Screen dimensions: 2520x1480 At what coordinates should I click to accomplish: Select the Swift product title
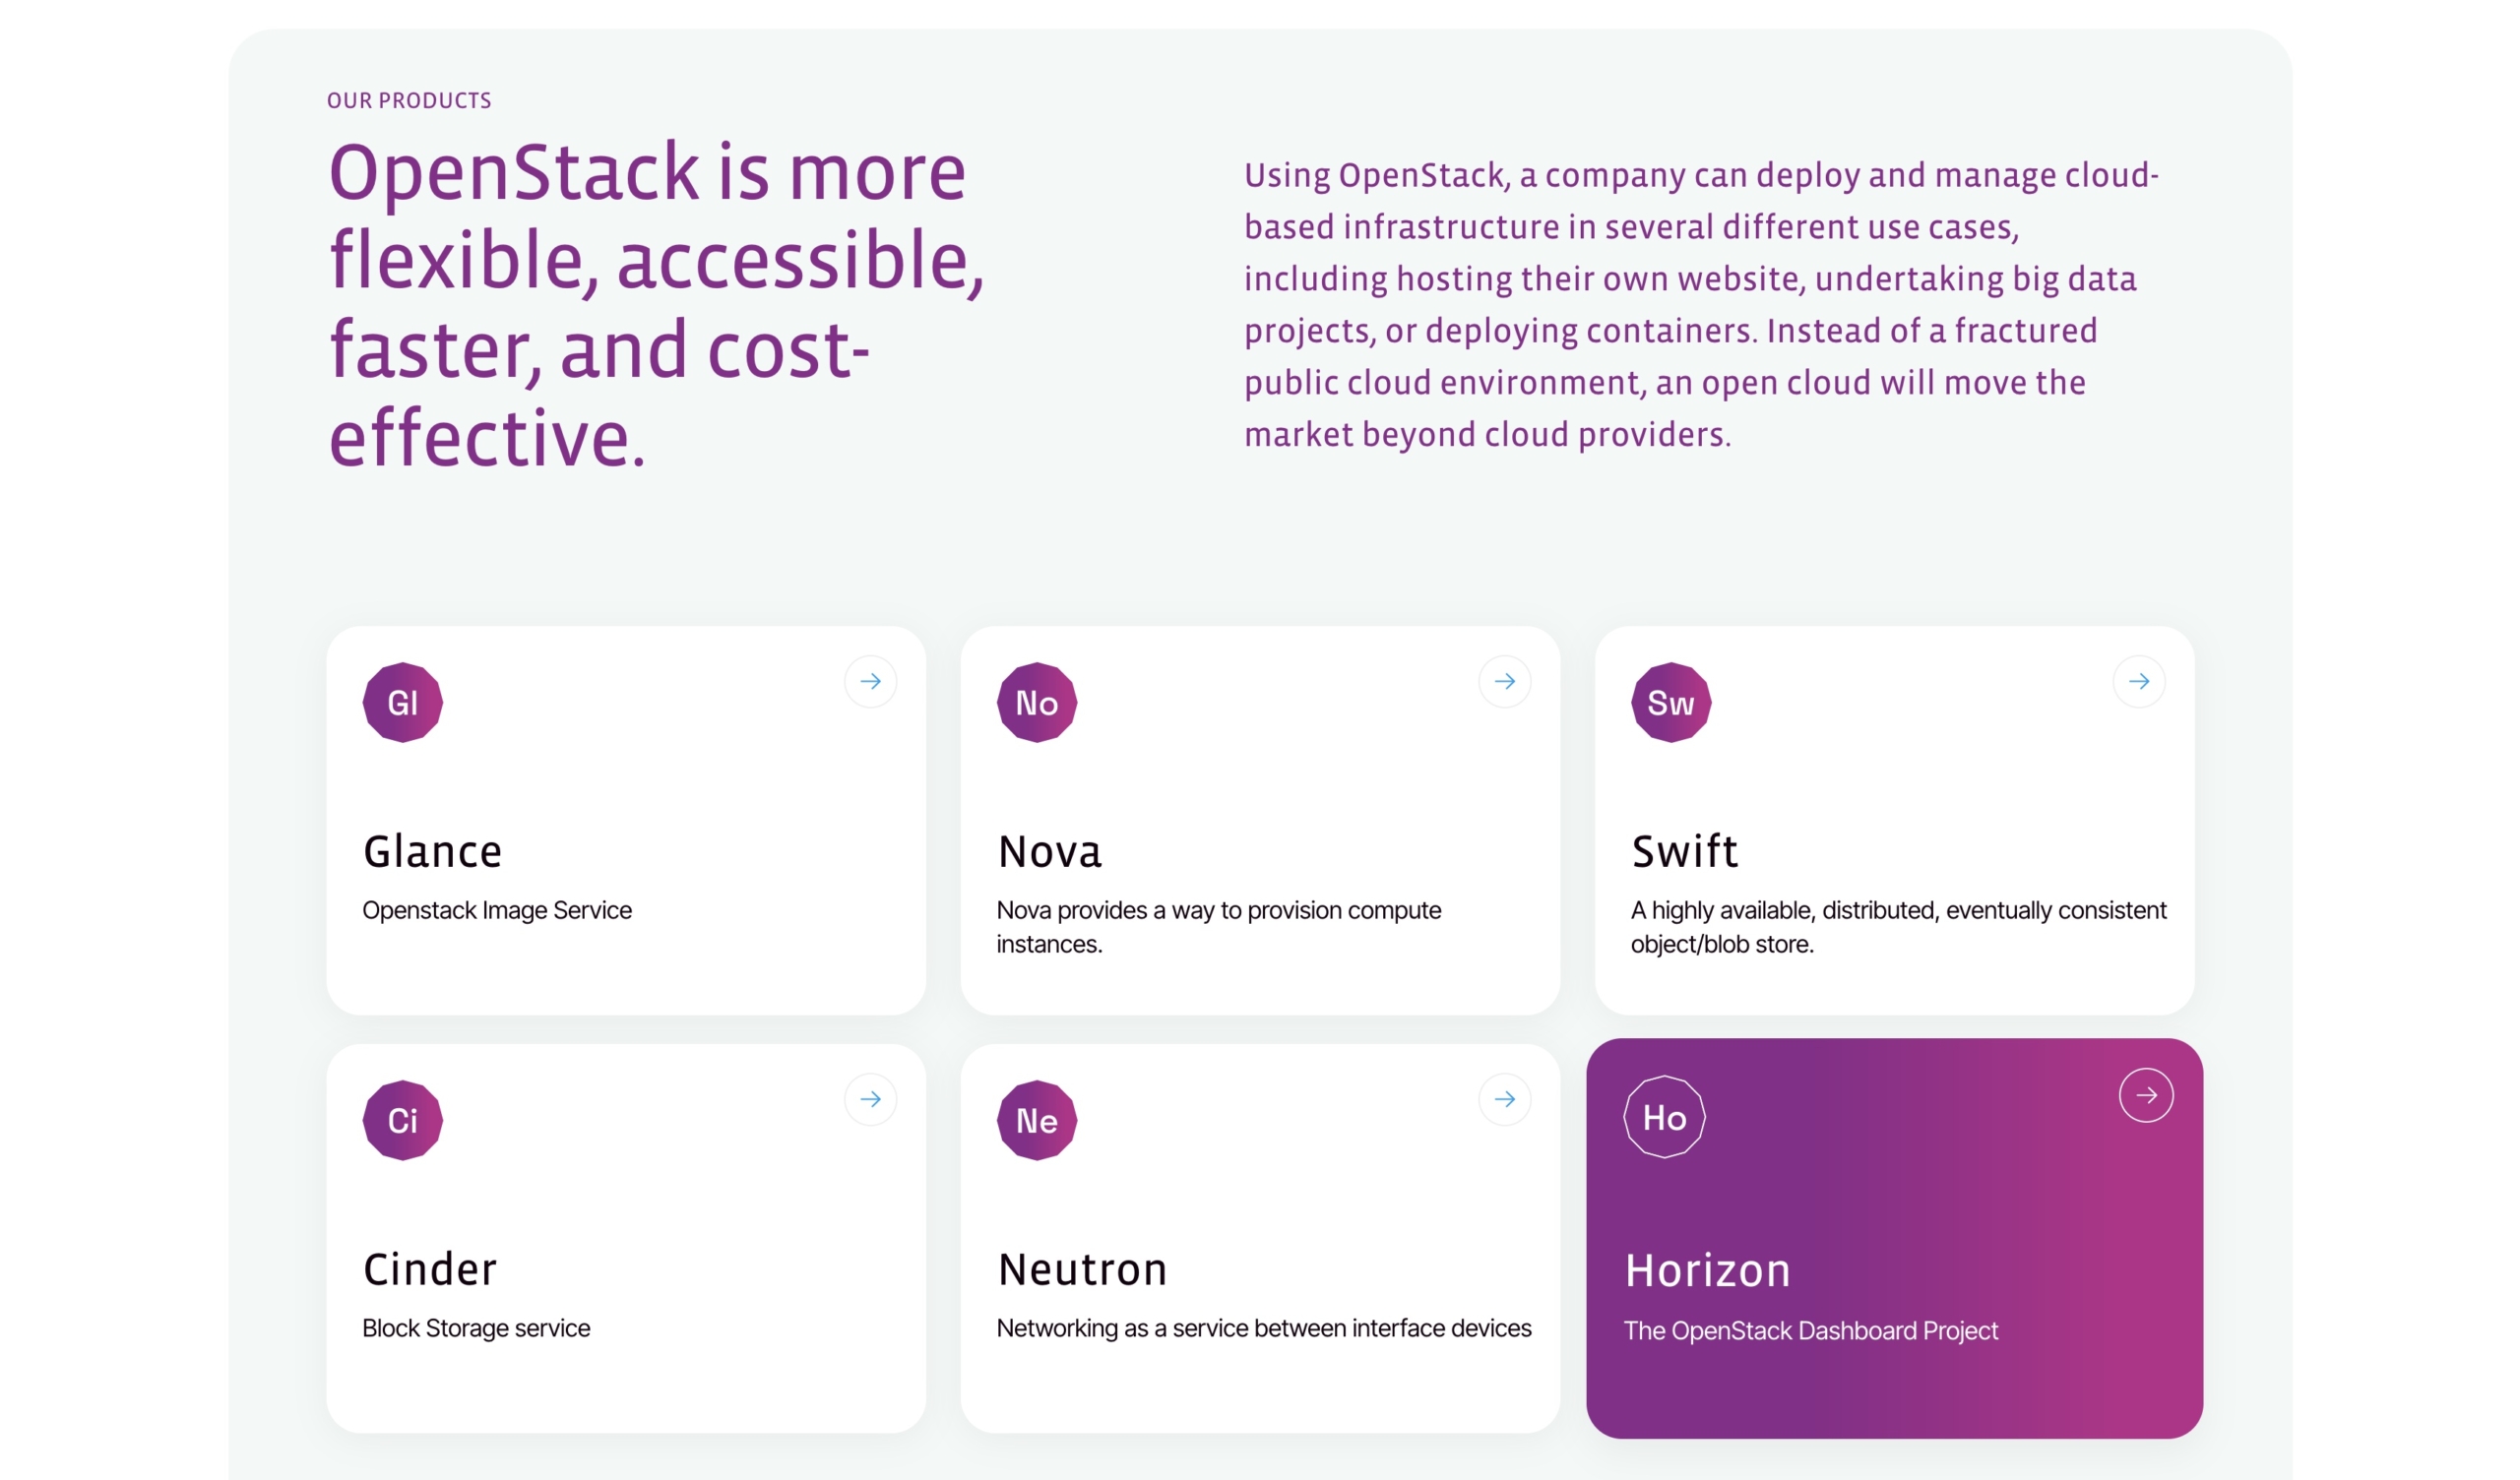1684,851
